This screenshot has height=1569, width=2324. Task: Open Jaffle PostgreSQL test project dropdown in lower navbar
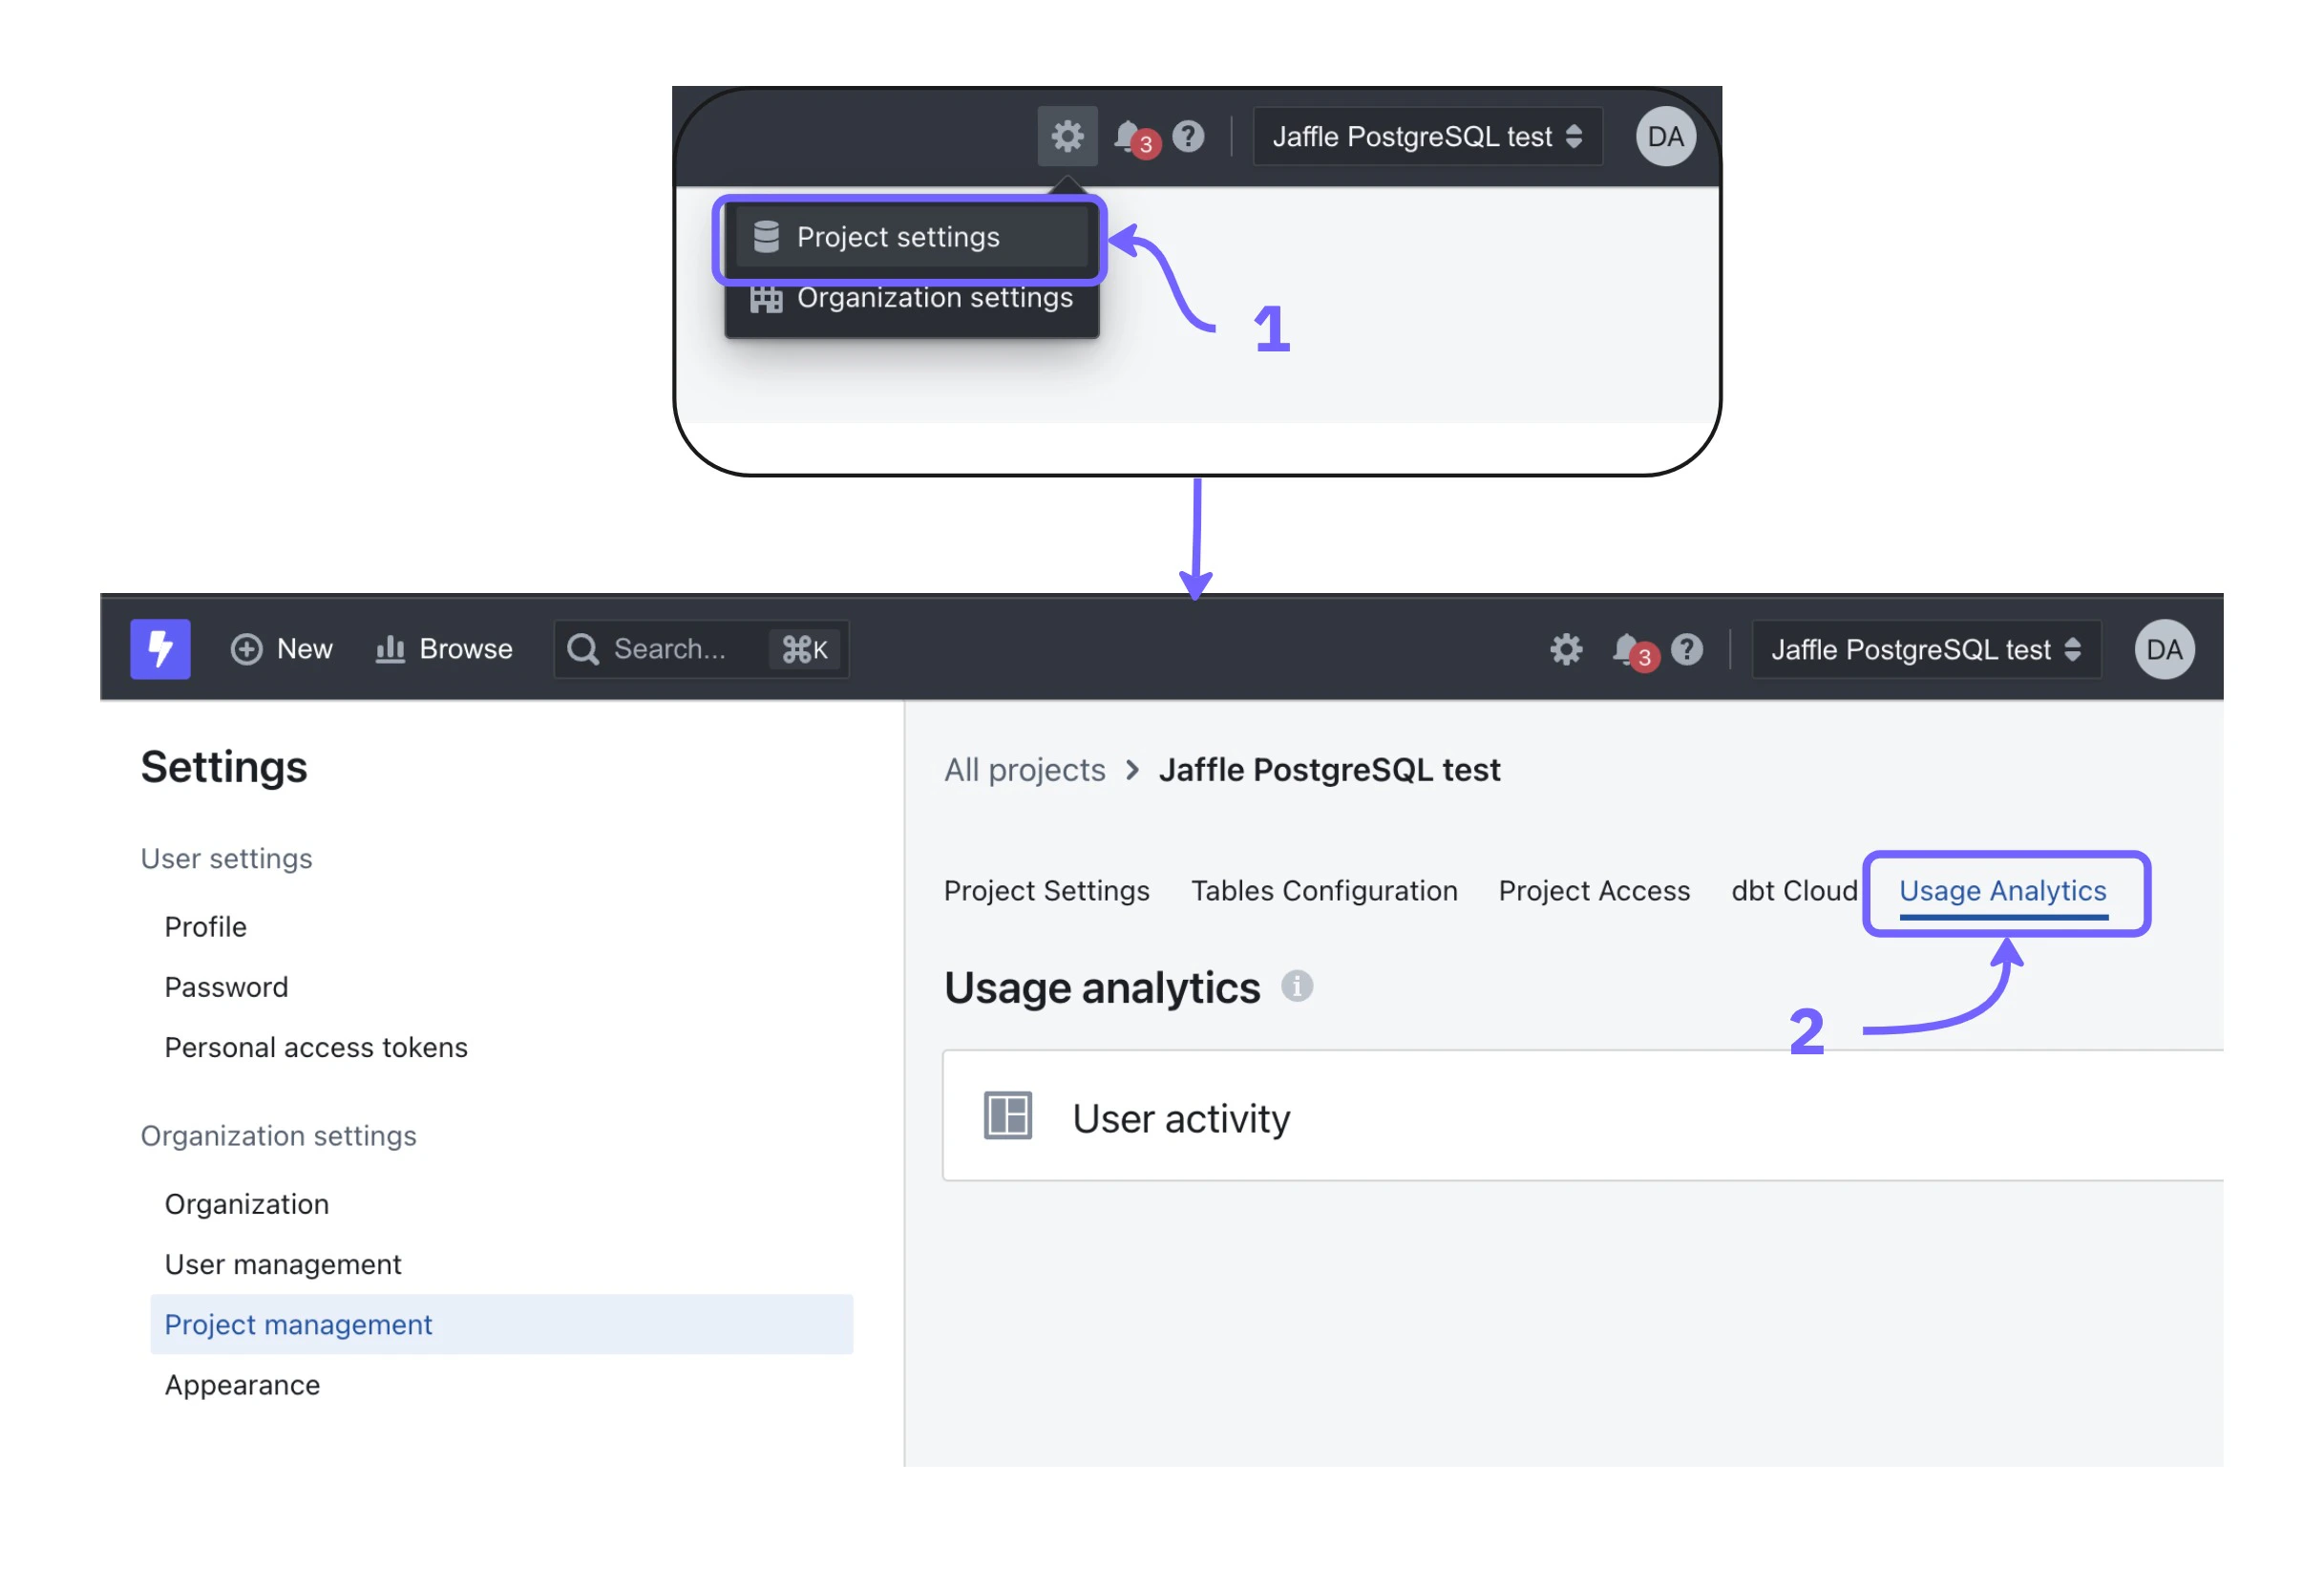(1925, 649)
